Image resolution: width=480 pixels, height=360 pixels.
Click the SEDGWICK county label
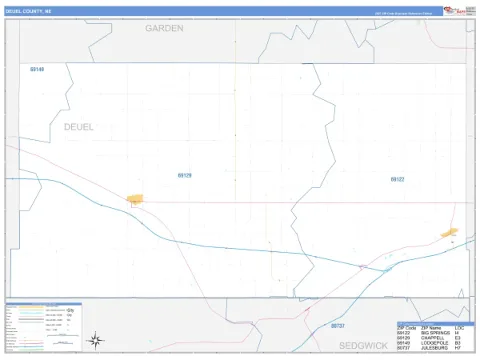[363, 346]
